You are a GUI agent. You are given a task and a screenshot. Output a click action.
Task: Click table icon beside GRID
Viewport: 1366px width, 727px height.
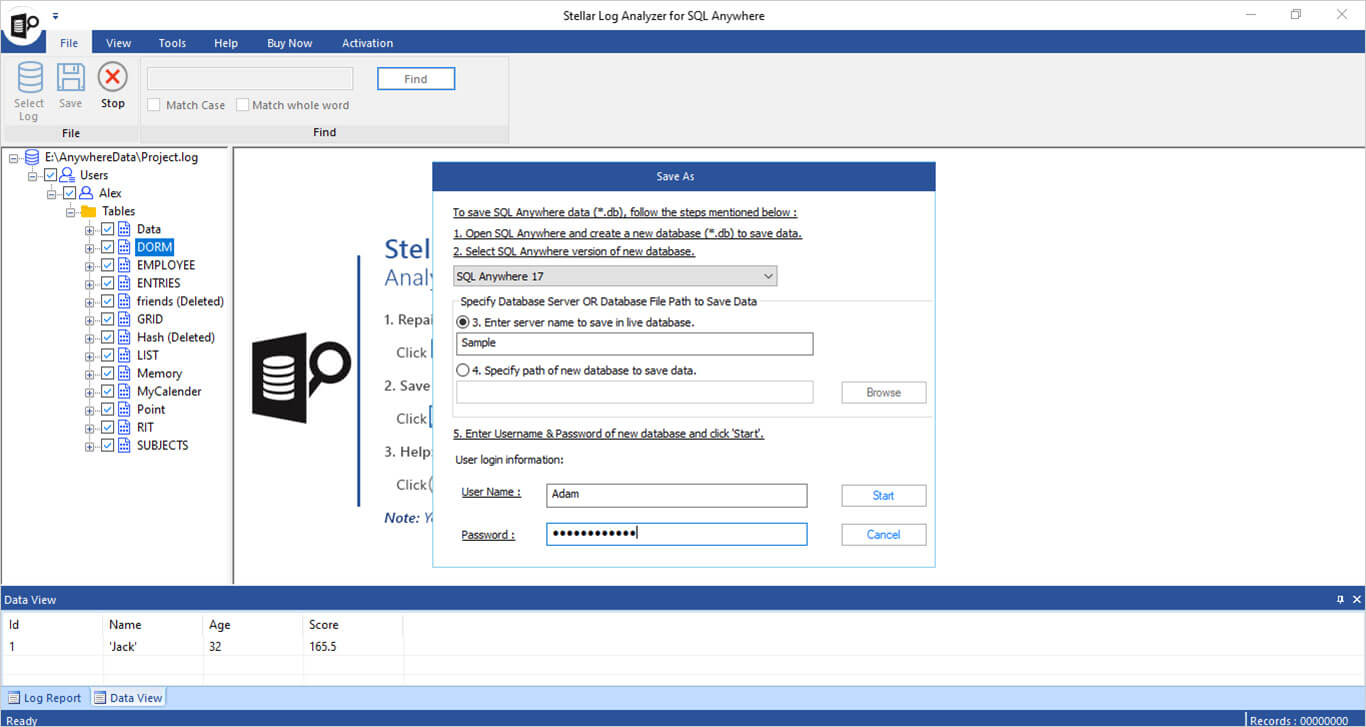(x=124, y=319)
